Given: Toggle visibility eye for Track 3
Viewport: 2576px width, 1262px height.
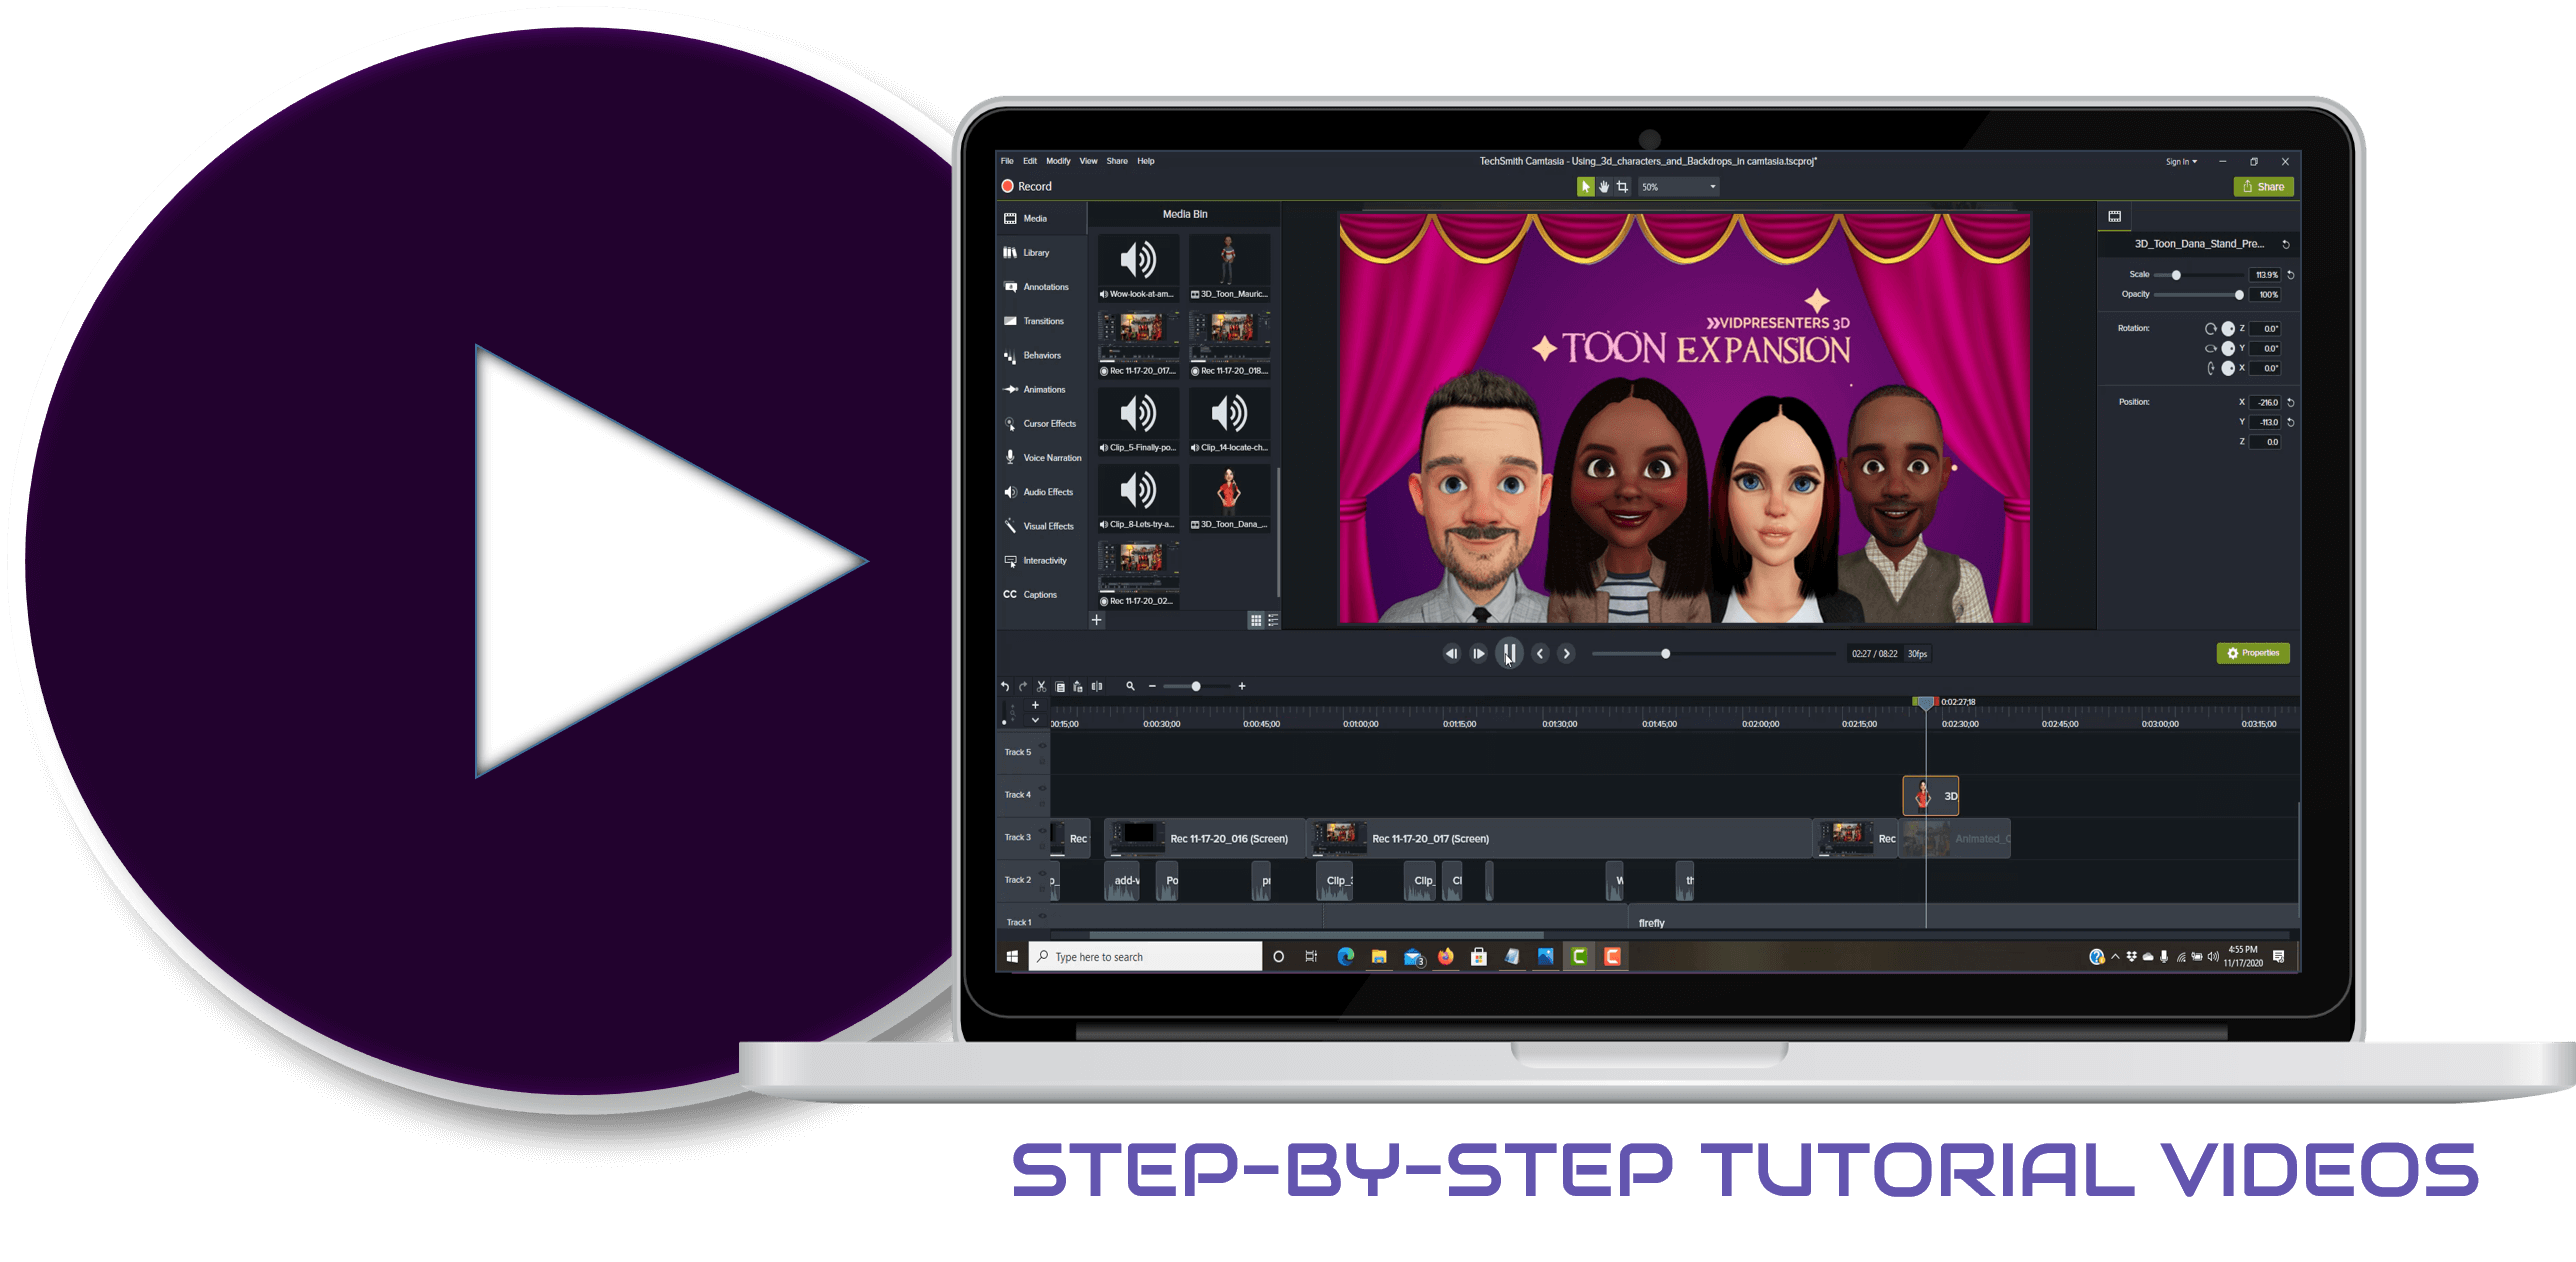Looking at the screenshot, I should pos(1042,831).
